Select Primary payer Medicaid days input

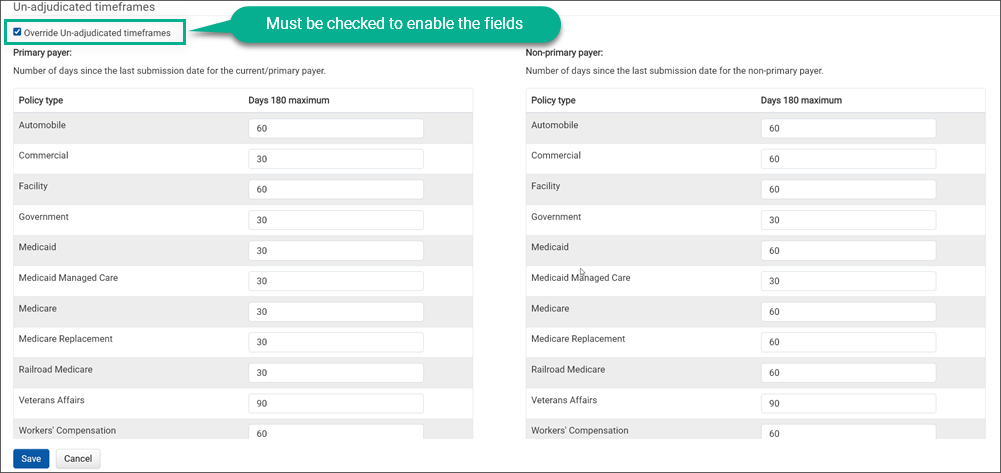coord(336,251)
